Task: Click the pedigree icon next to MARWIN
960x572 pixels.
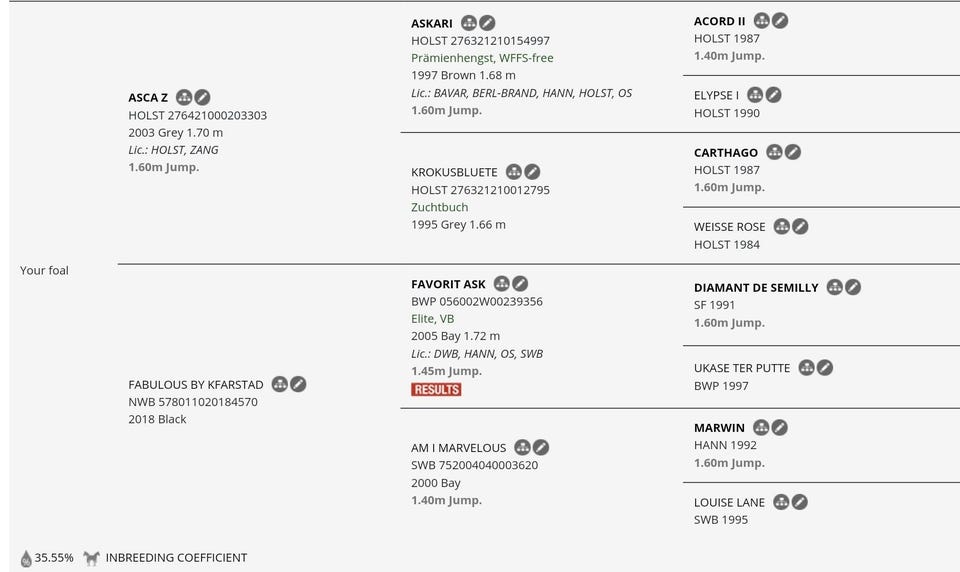Action: (x=762, y=428)
